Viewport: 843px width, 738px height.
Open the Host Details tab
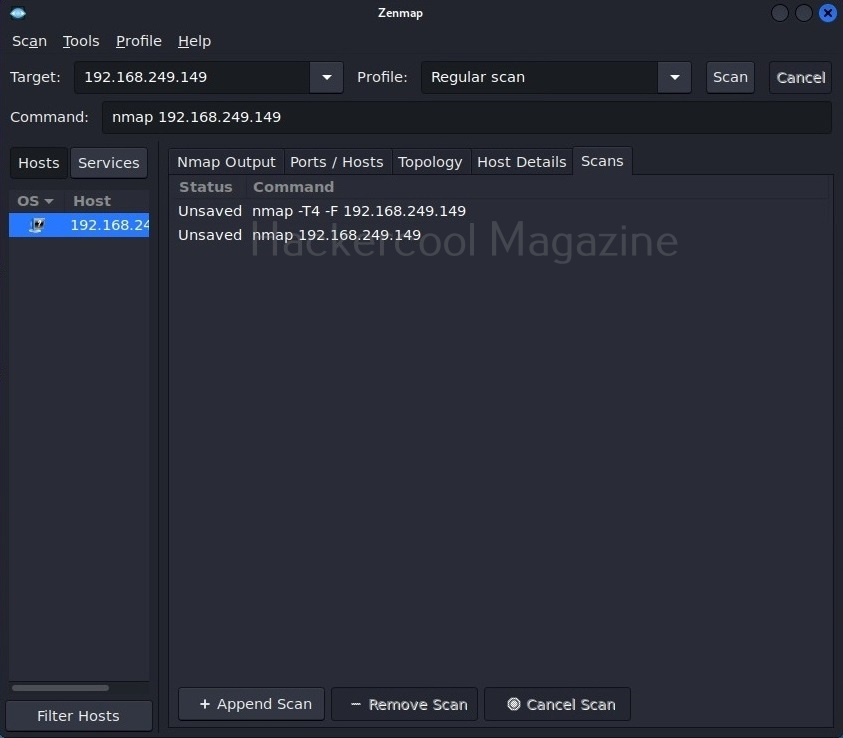tap(521, 162)
